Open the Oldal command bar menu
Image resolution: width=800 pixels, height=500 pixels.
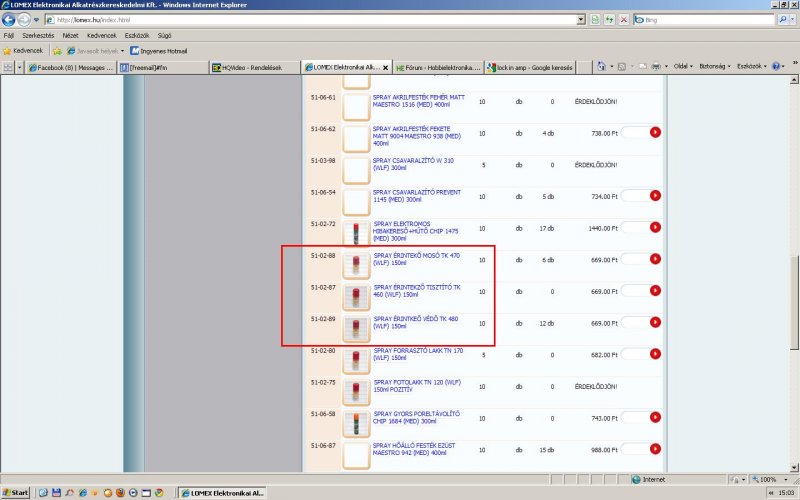tap(683, 66)
